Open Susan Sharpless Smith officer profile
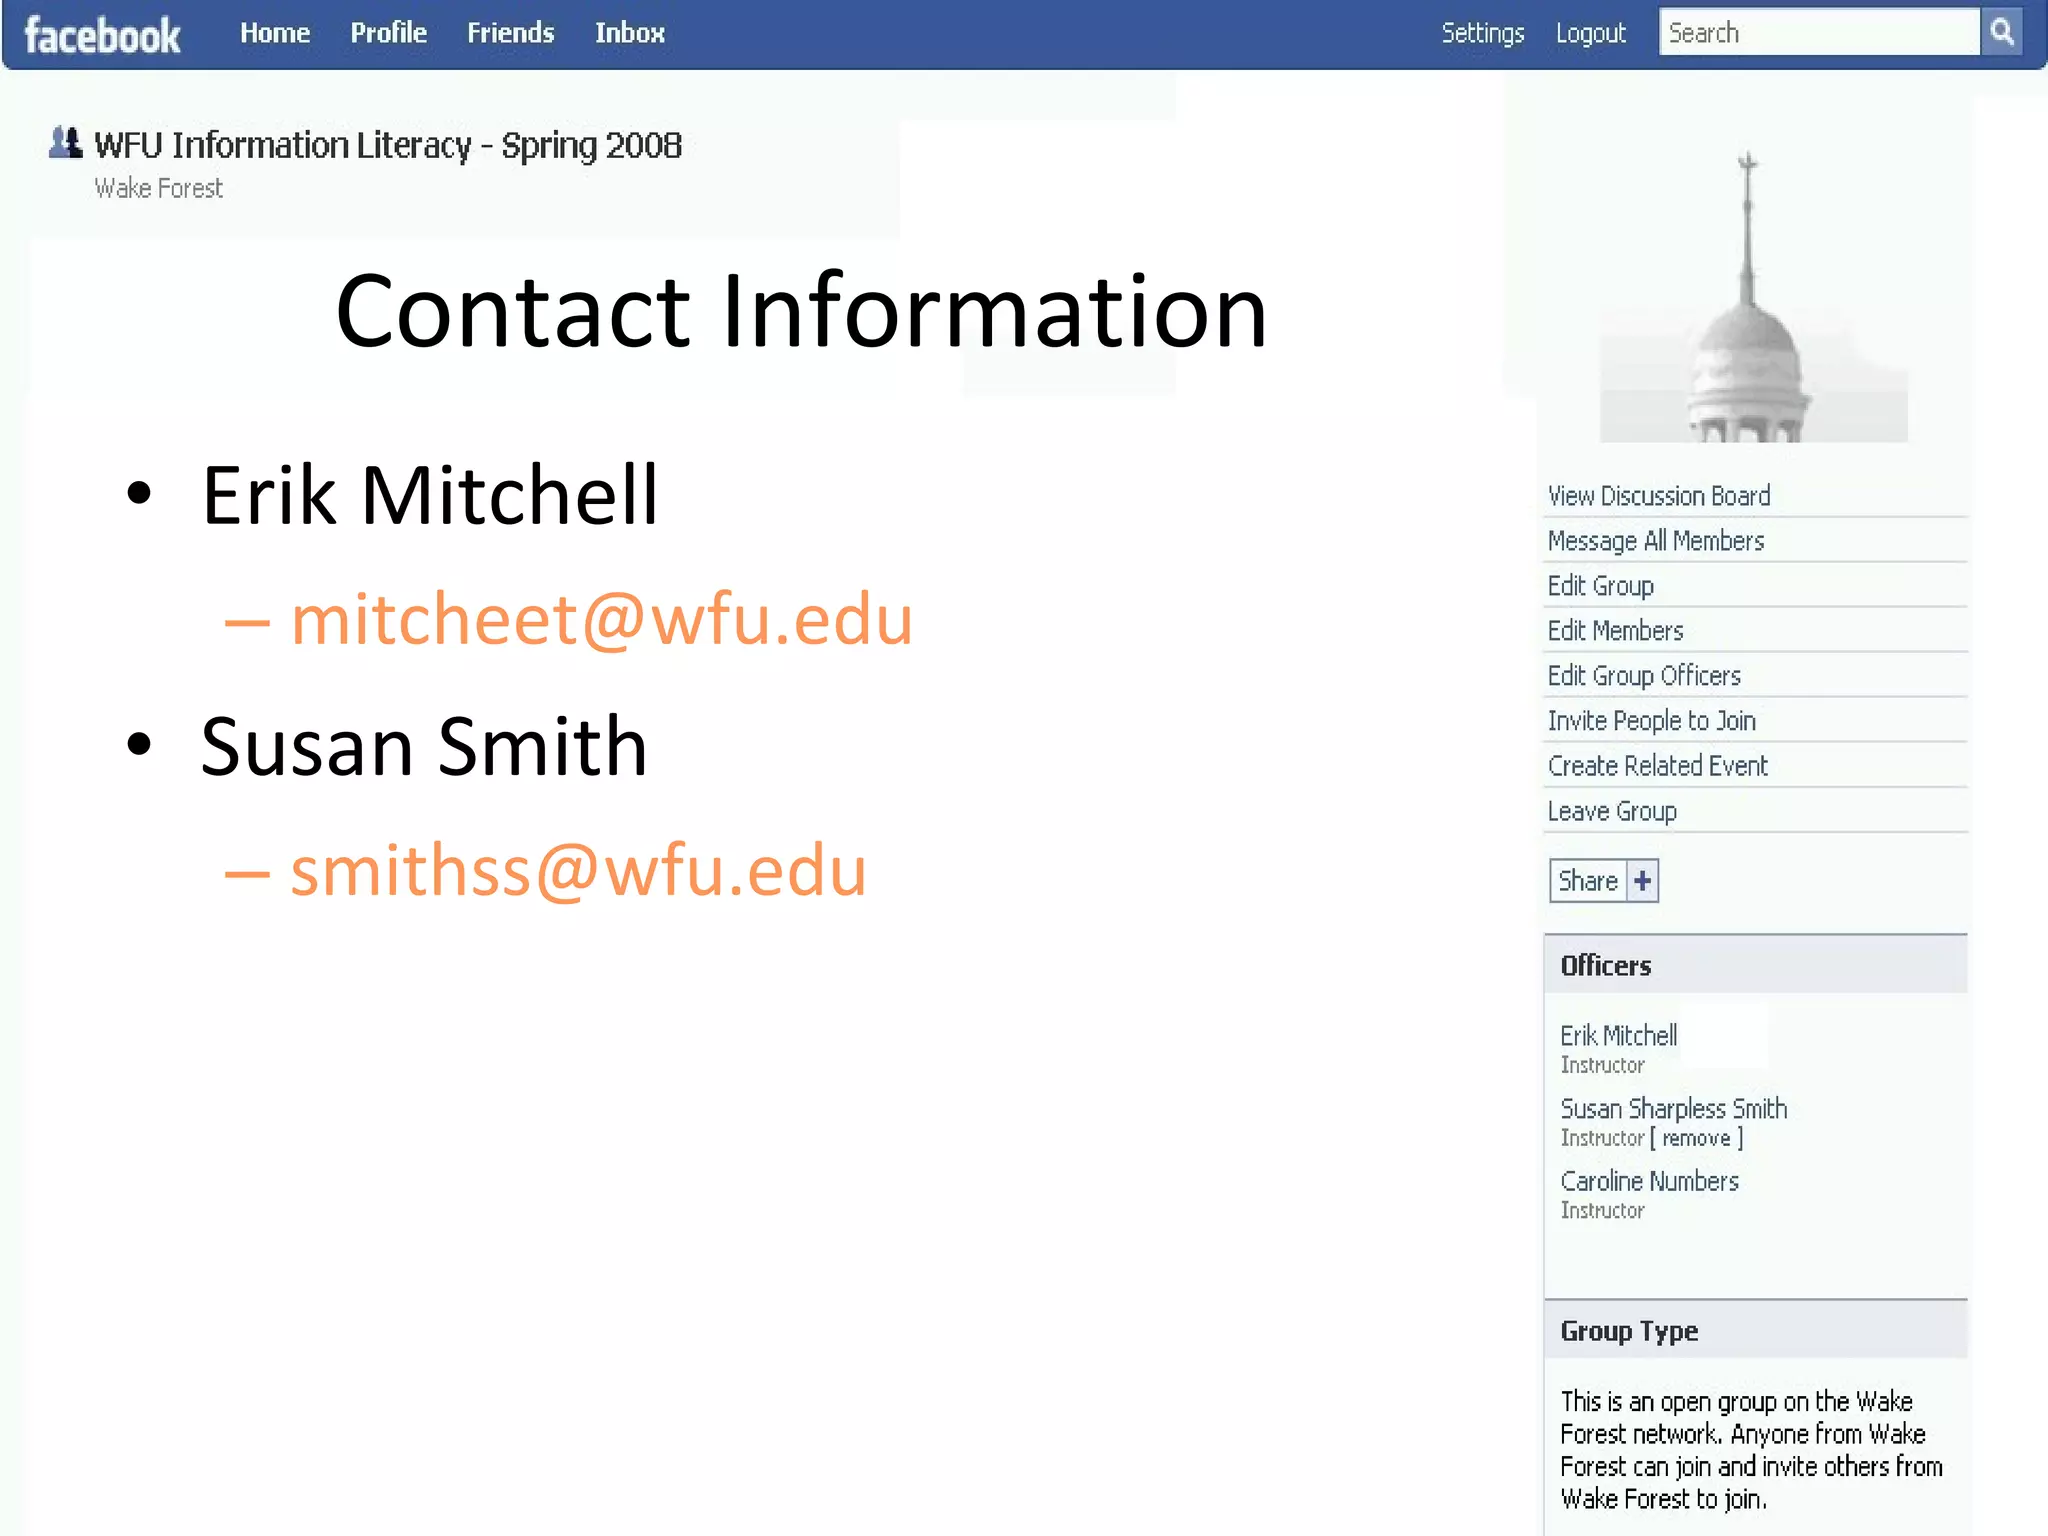 (x=1673, y=1109)
